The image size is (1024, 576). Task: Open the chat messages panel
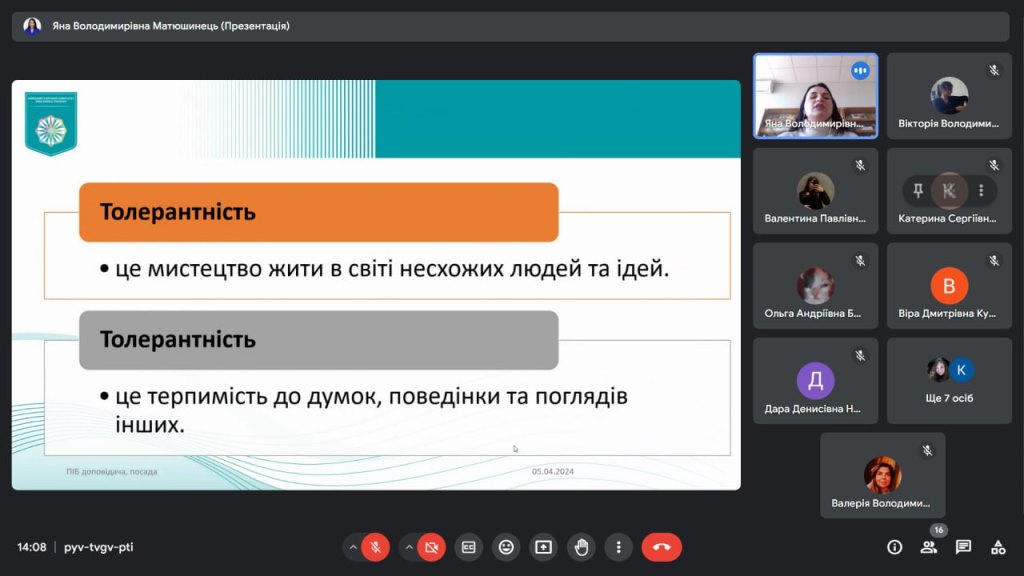(963, 547)
